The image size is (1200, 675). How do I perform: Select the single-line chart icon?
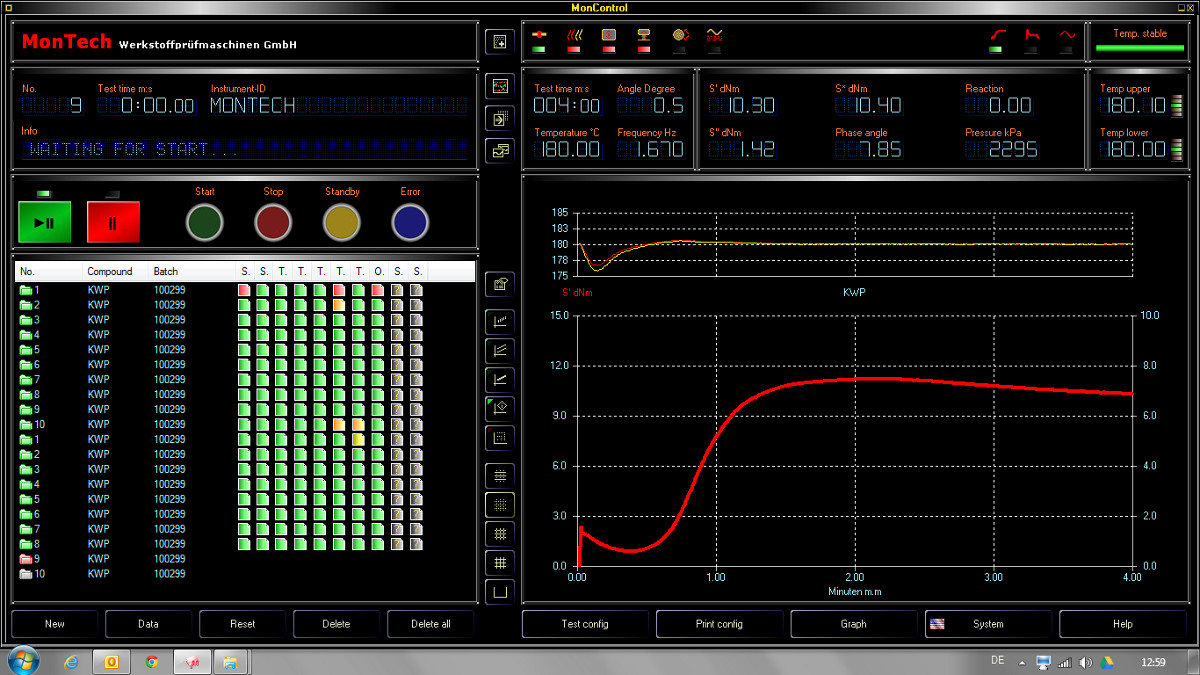pos(499,380)
